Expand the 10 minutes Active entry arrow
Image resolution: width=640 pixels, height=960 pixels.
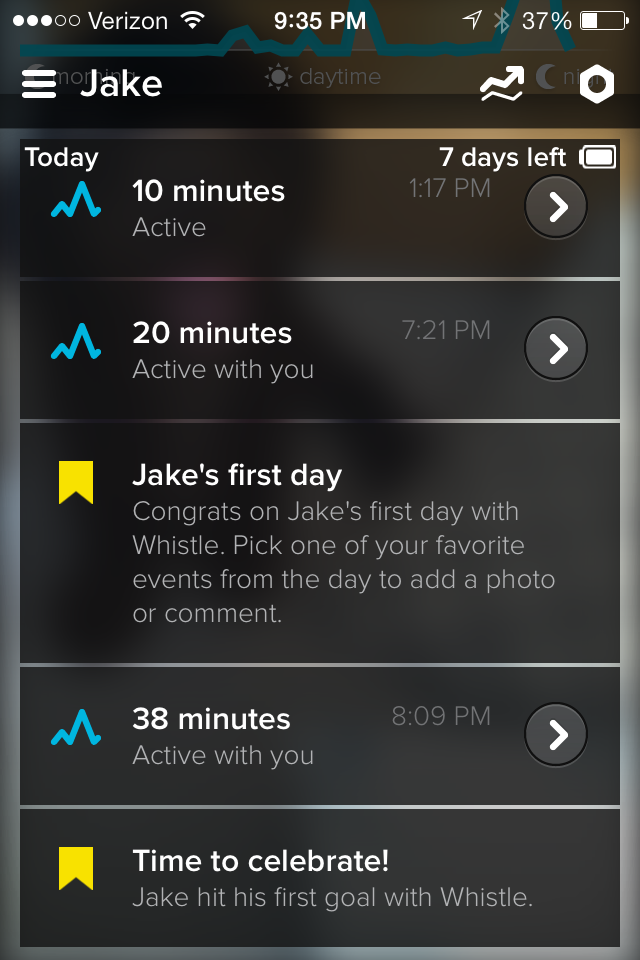556,207
